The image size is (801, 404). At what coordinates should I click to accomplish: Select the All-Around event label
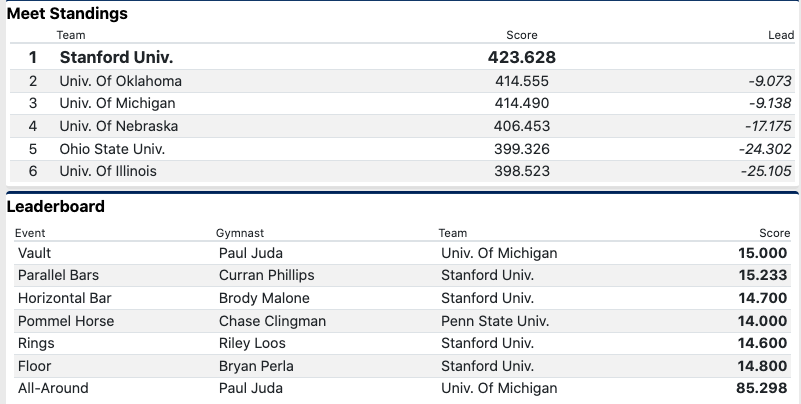53,388
